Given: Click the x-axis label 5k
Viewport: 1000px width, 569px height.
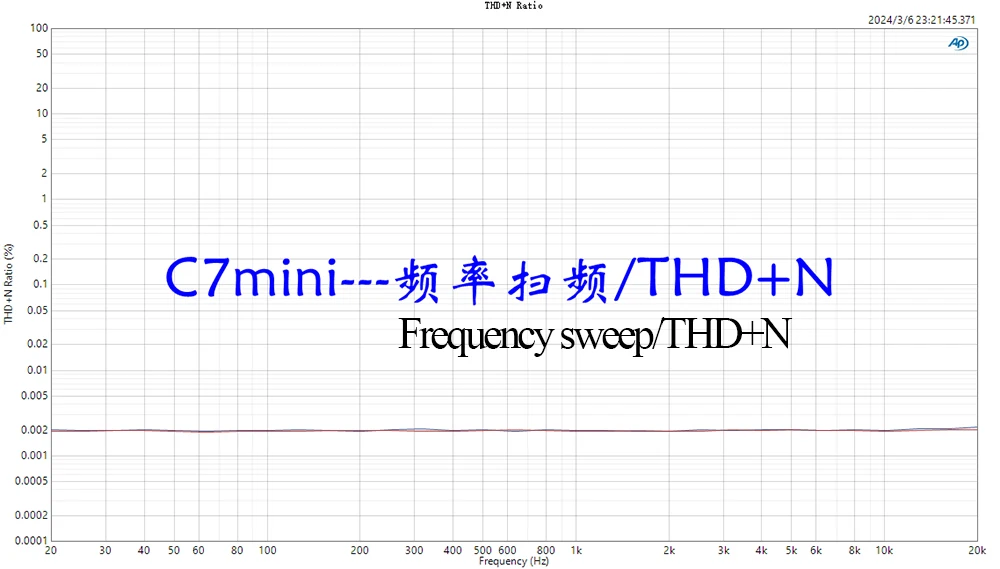Looking at the screenshot, I should pos(791,550).
